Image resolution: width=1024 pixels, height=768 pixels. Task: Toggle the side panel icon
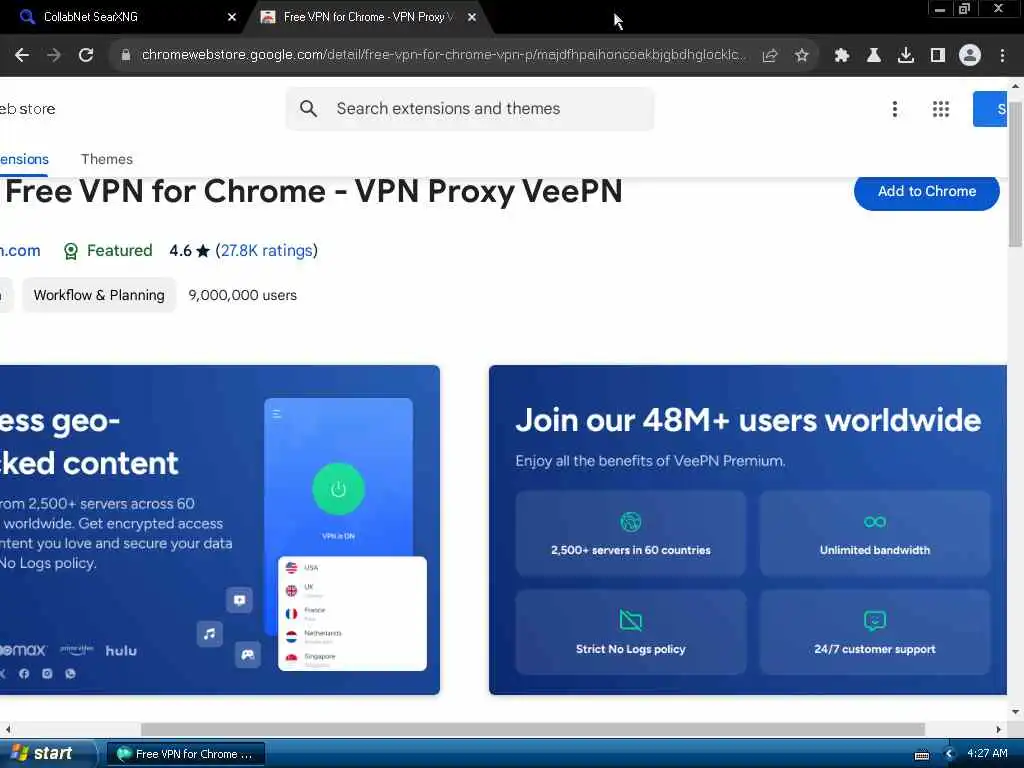938,56
